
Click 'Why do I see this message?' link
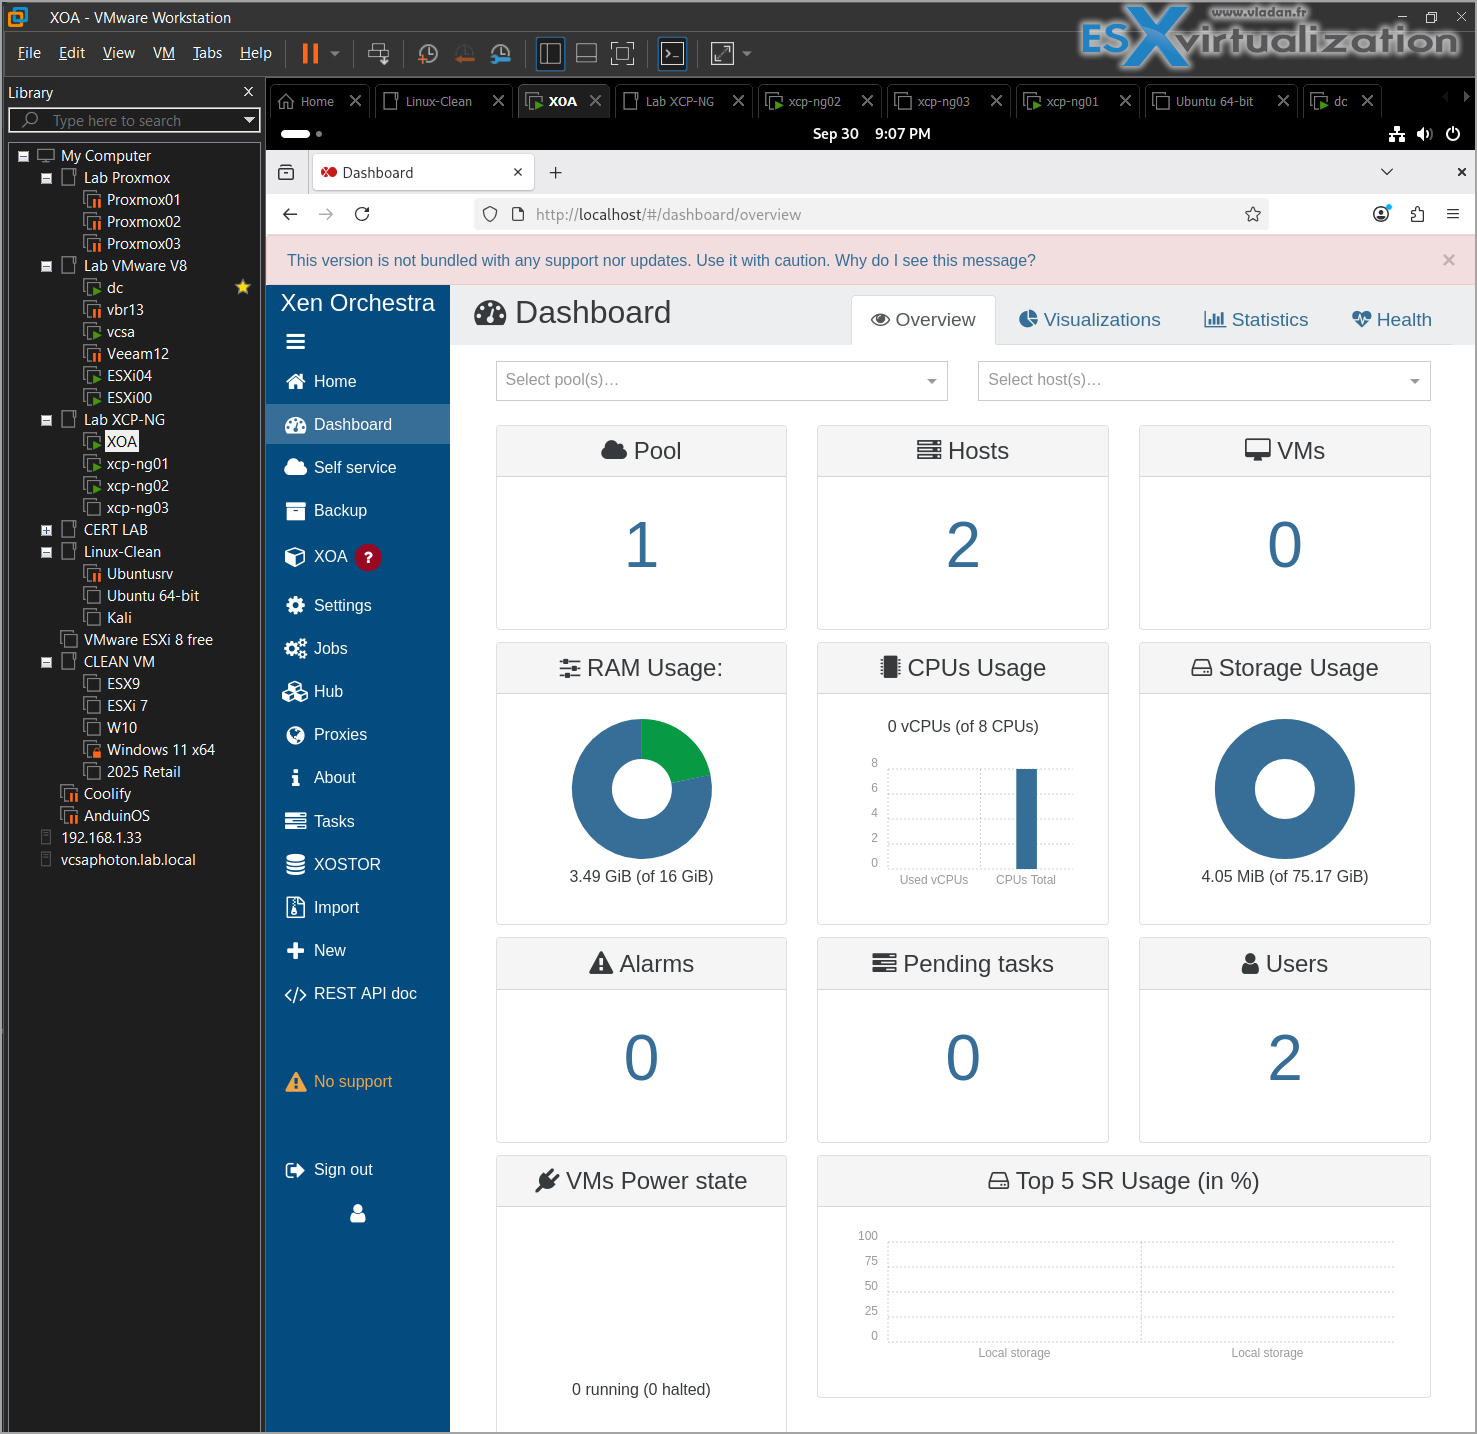tap(935, 261)
